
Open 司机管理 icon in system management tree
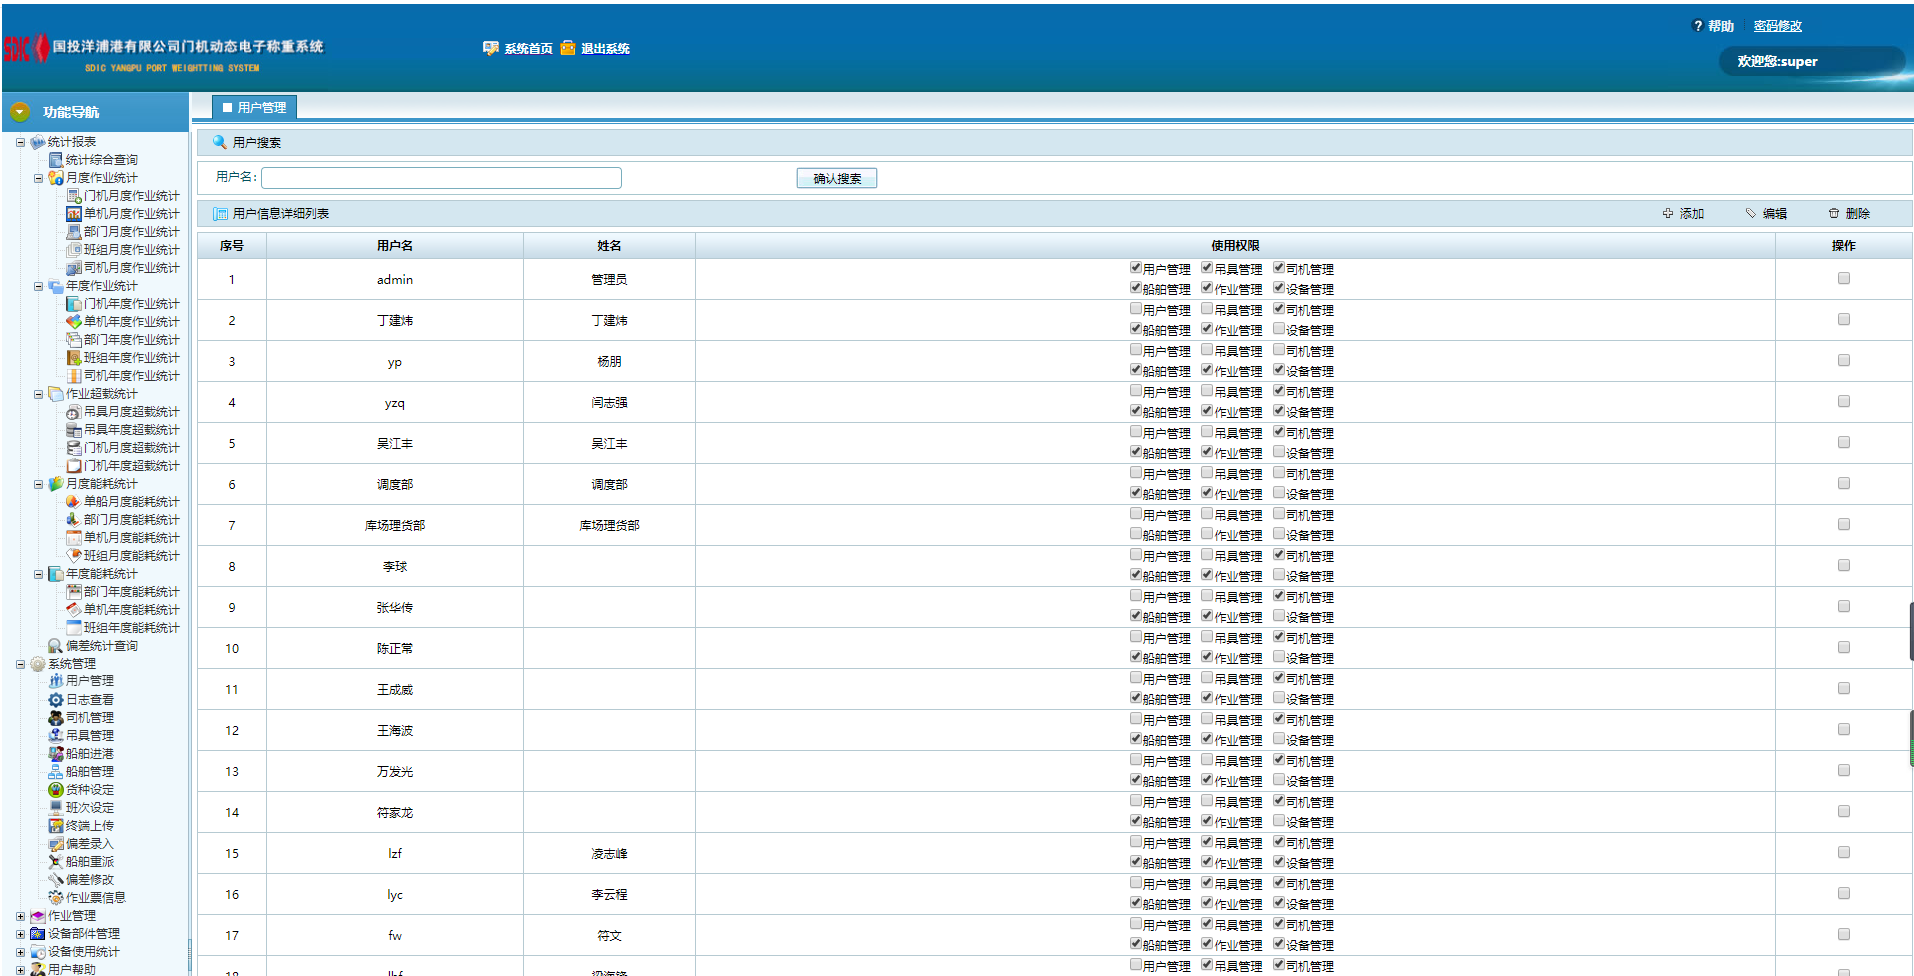pyautogui.click(x=56, y=718)
